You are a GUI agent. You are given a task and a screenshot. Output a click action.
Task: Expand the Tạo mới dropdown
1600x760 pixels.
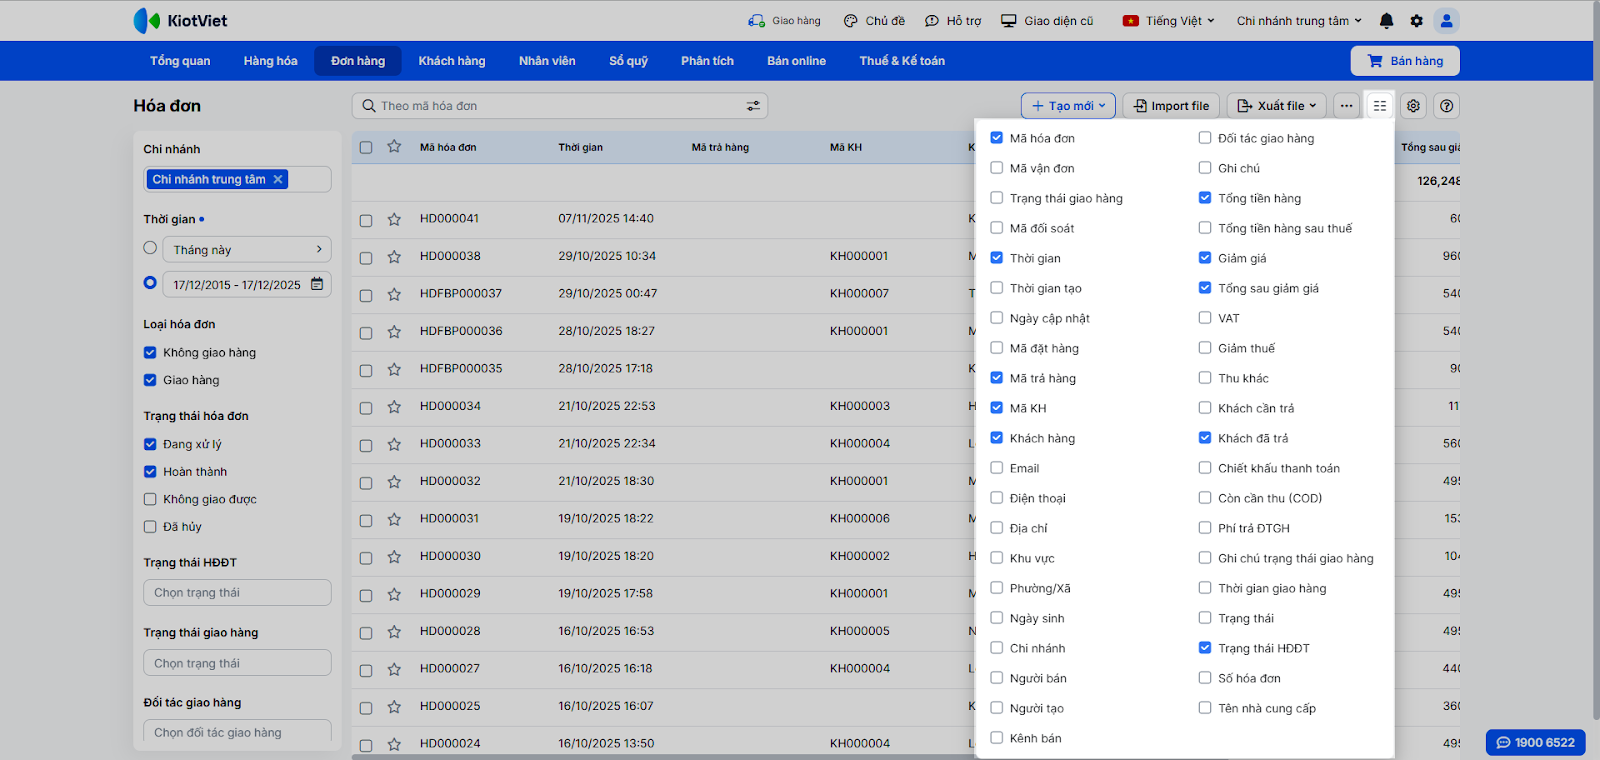[1068, 106]
